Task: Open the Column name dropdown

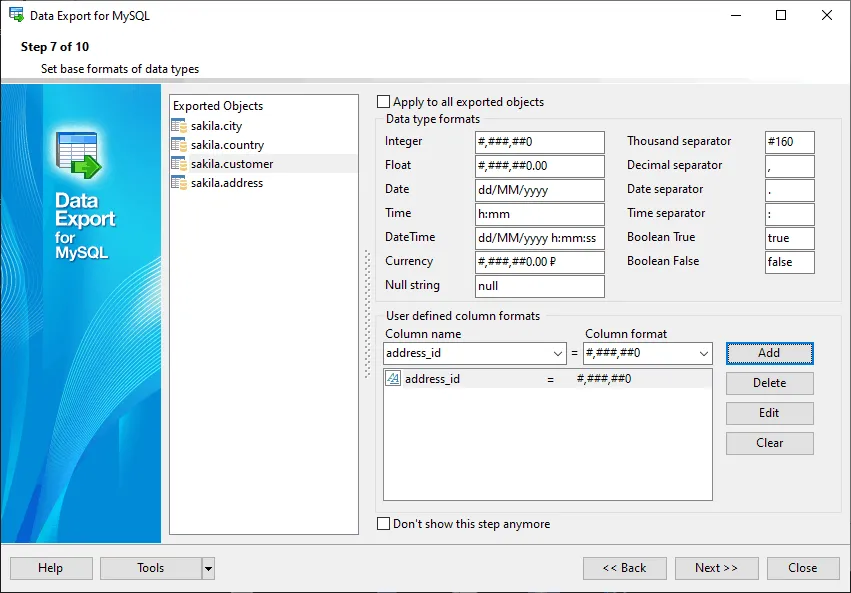Action: [557, 354]
